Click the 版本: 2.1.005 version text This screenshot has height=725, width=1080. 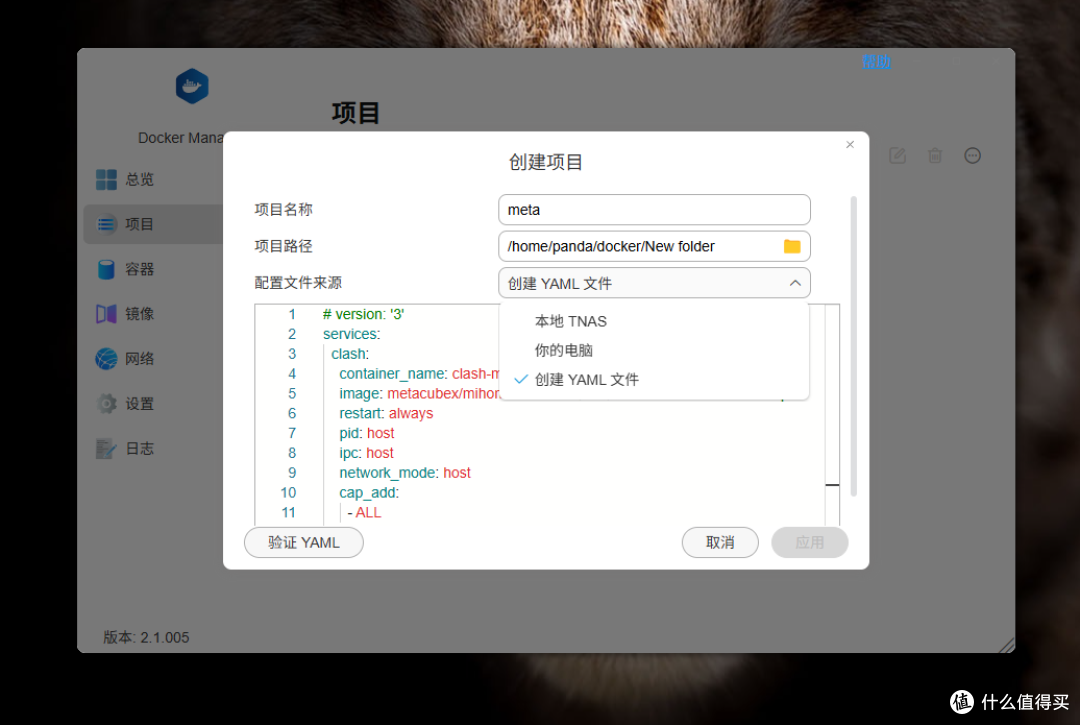(x=146, y=638)
